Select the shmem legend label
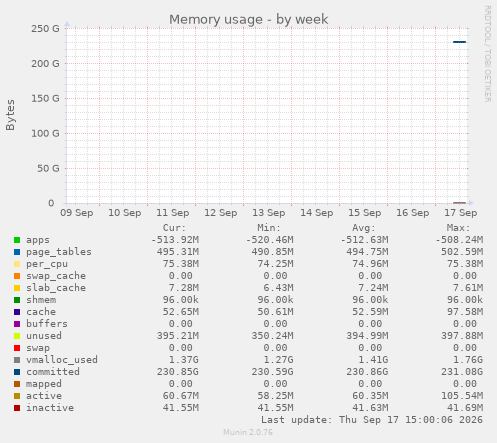The image size is (497, 443). coord(41,300)
